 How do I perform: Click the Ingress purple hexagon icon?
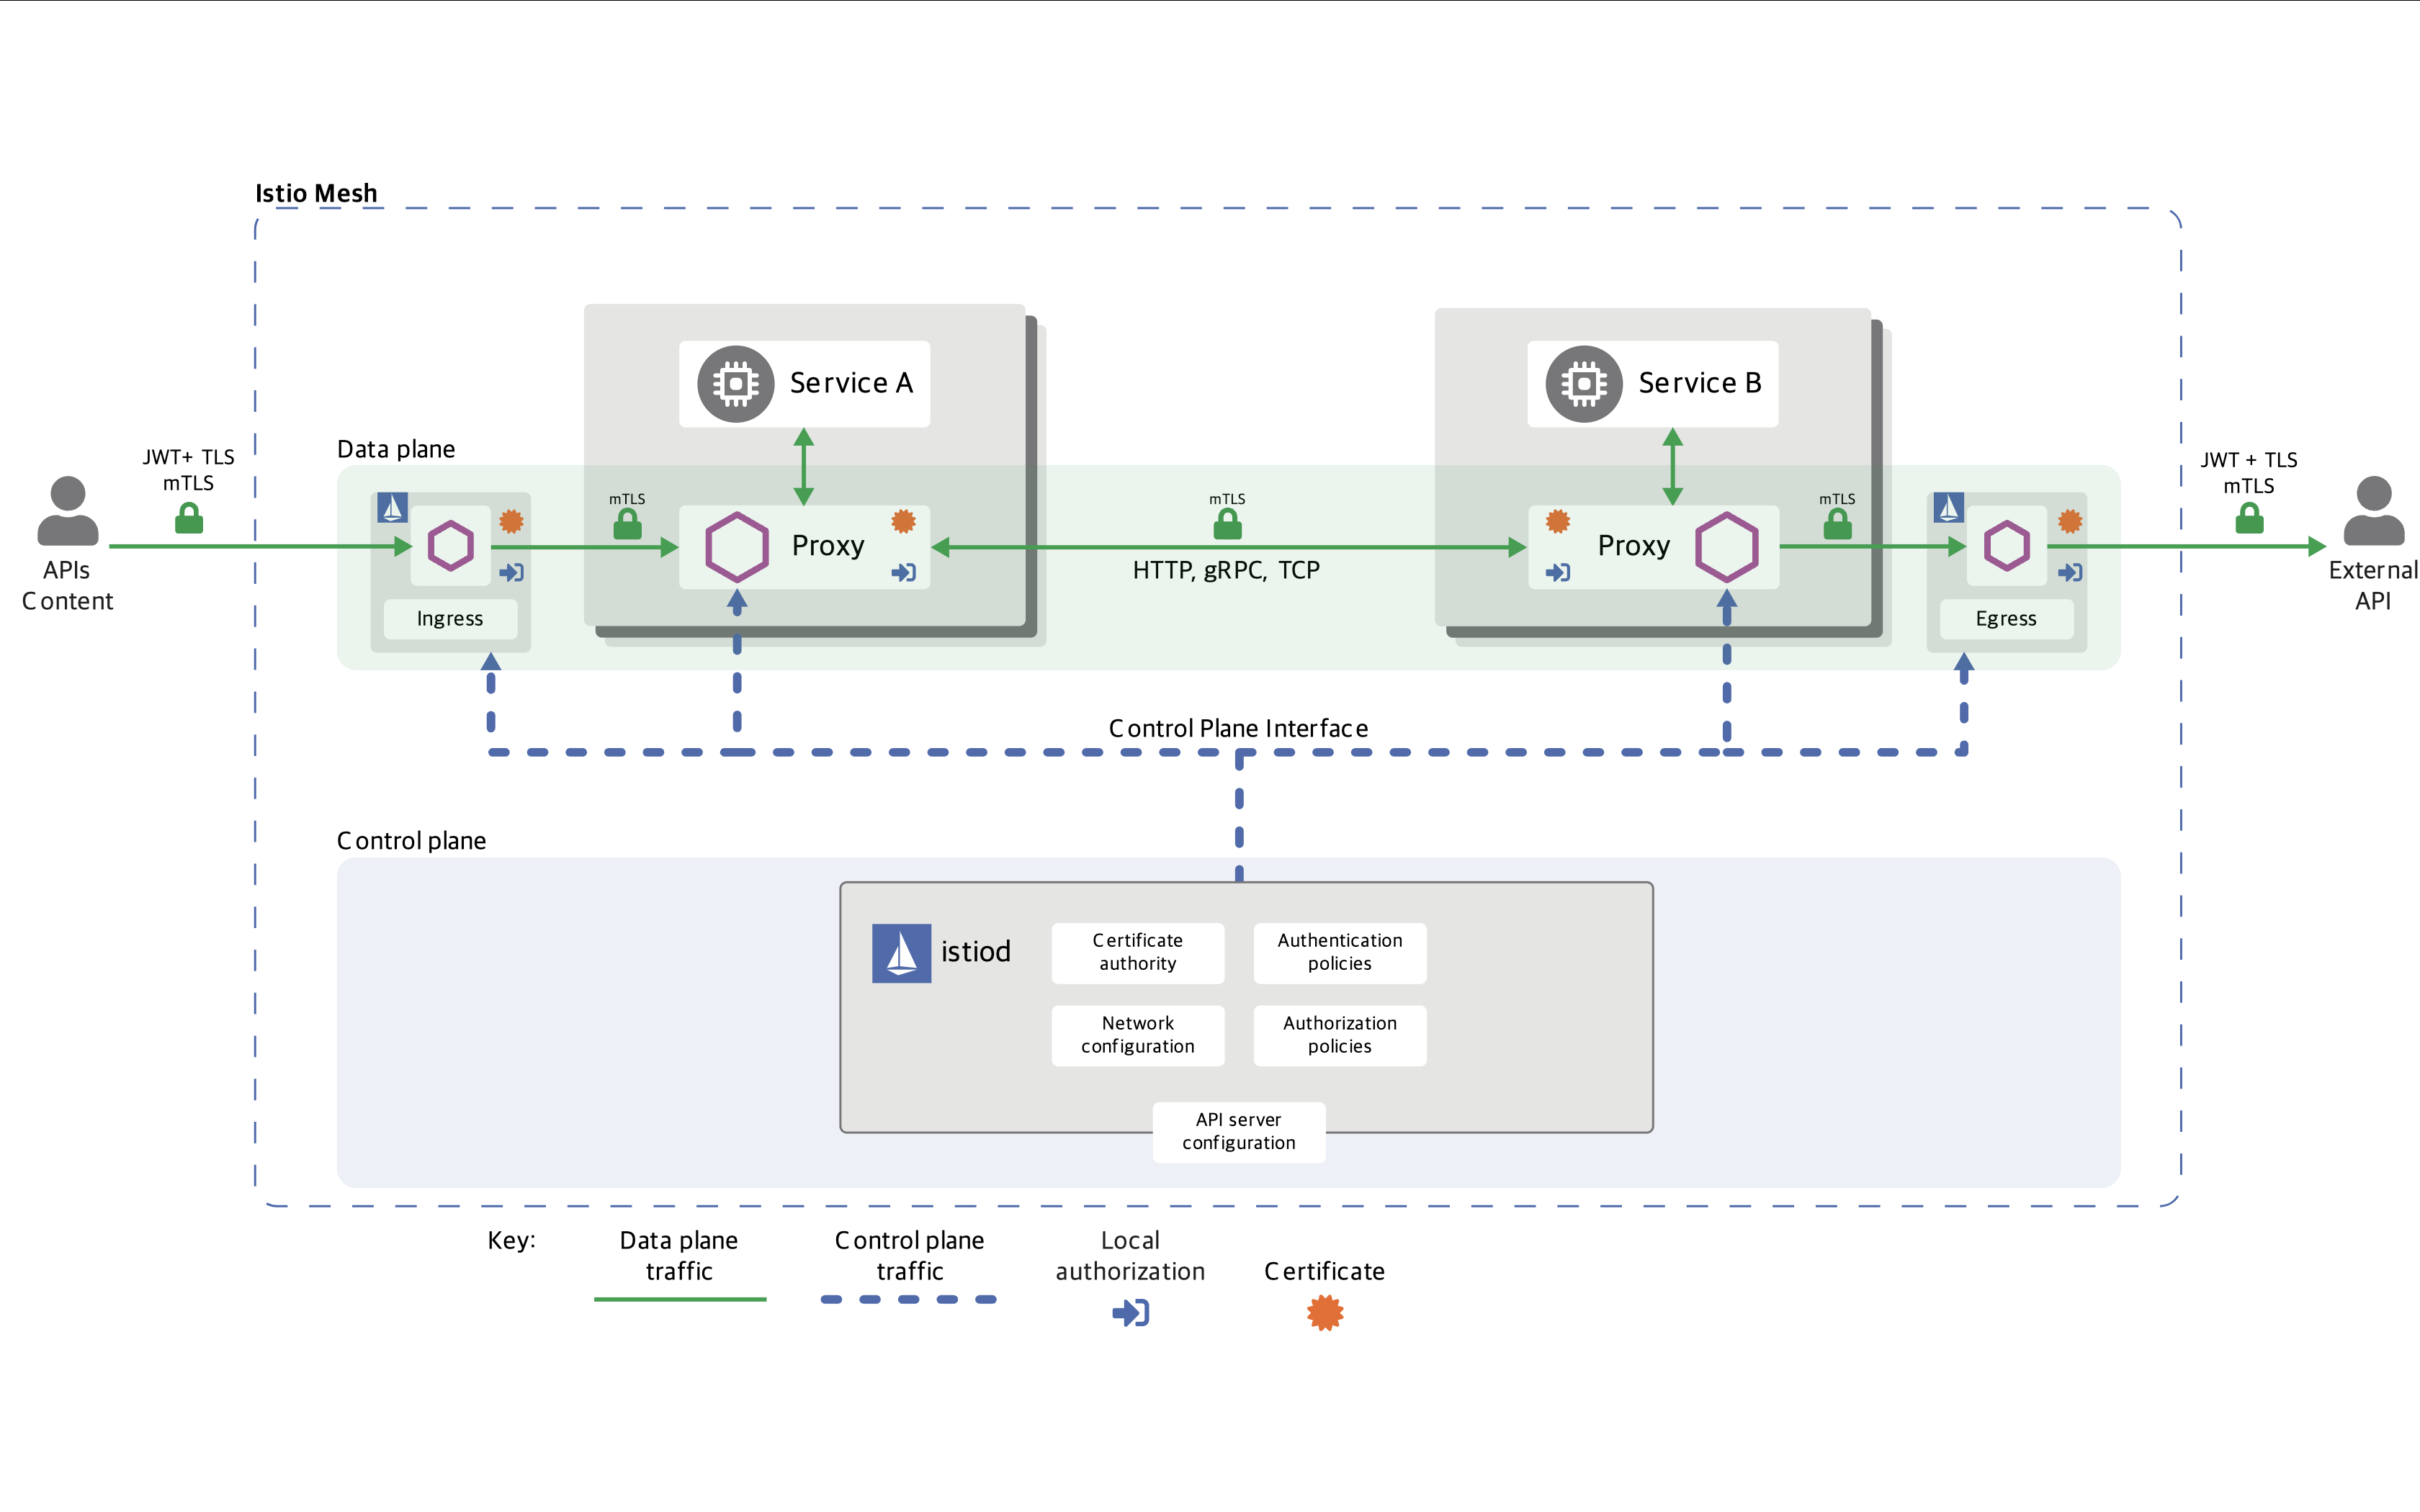[x=450, y=546]
